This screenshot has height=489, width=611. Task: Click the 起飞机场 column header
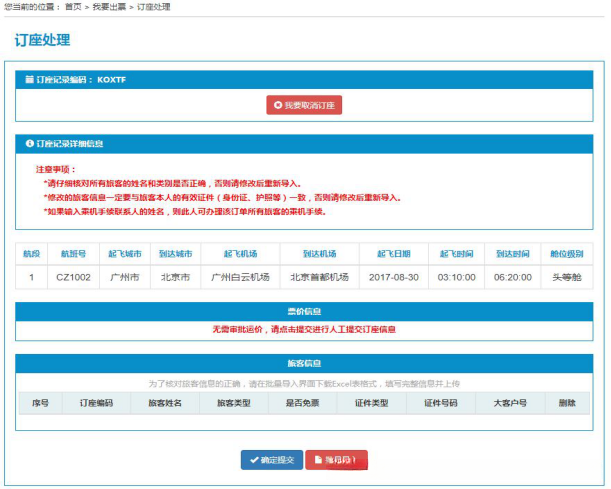coord(240,254)
